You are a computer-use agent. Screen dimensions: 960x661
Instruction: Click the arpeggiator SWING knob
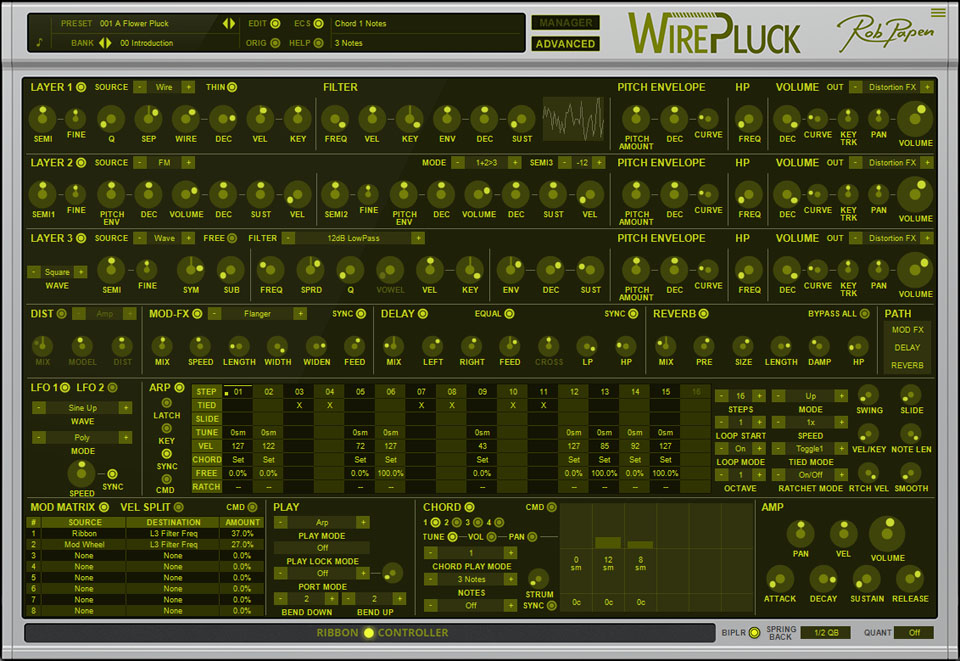point(869,395)
